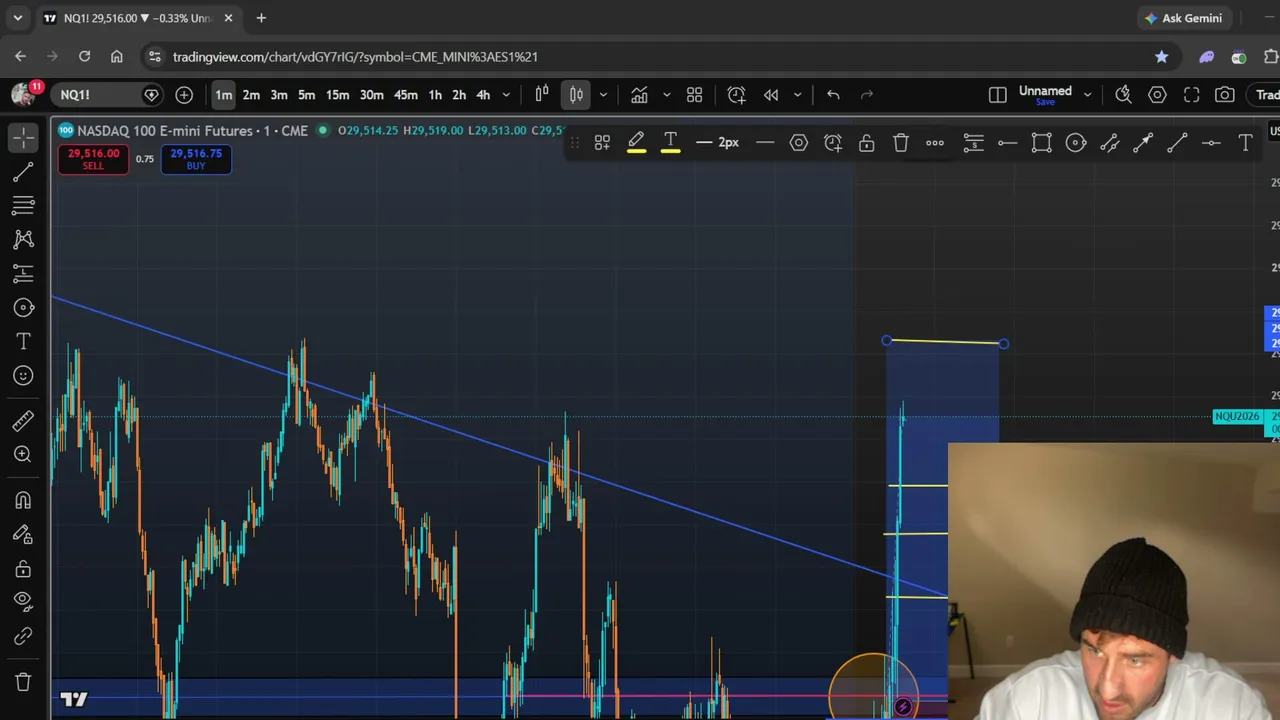Toggle stay in drawing mode
The width and height of the screenshot is (1280, 720).
click(24, 534)
